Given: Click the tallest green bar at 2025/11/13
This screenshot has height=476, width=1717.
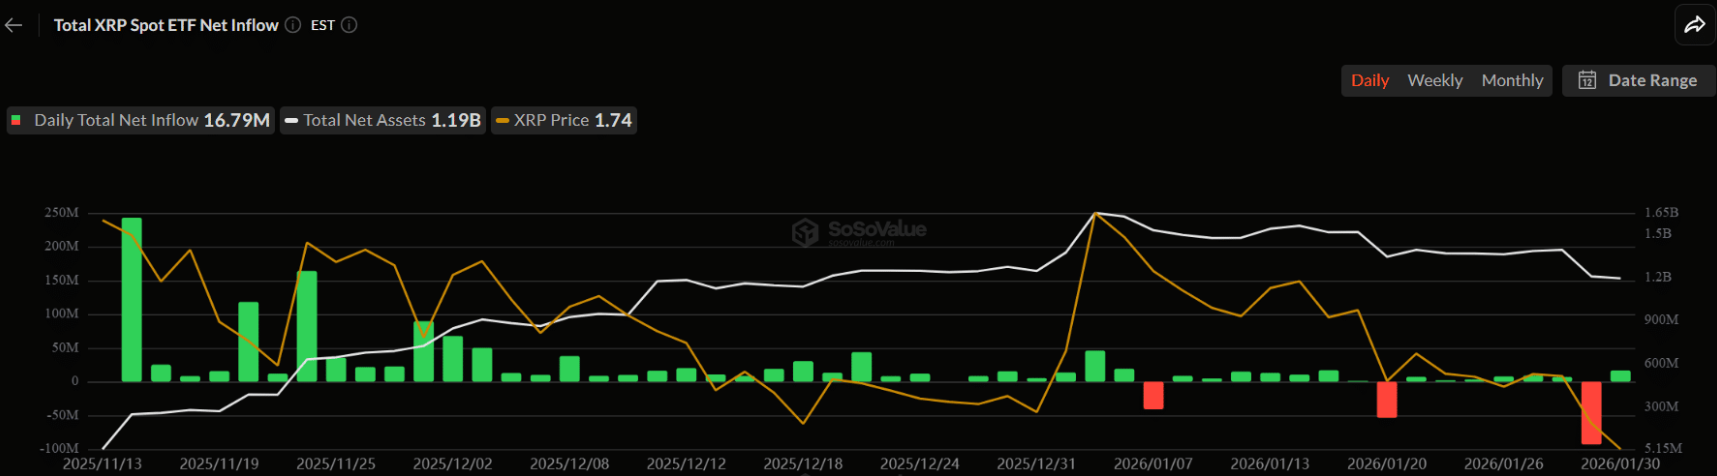Looking at the screenshot, I should [131, 299].
